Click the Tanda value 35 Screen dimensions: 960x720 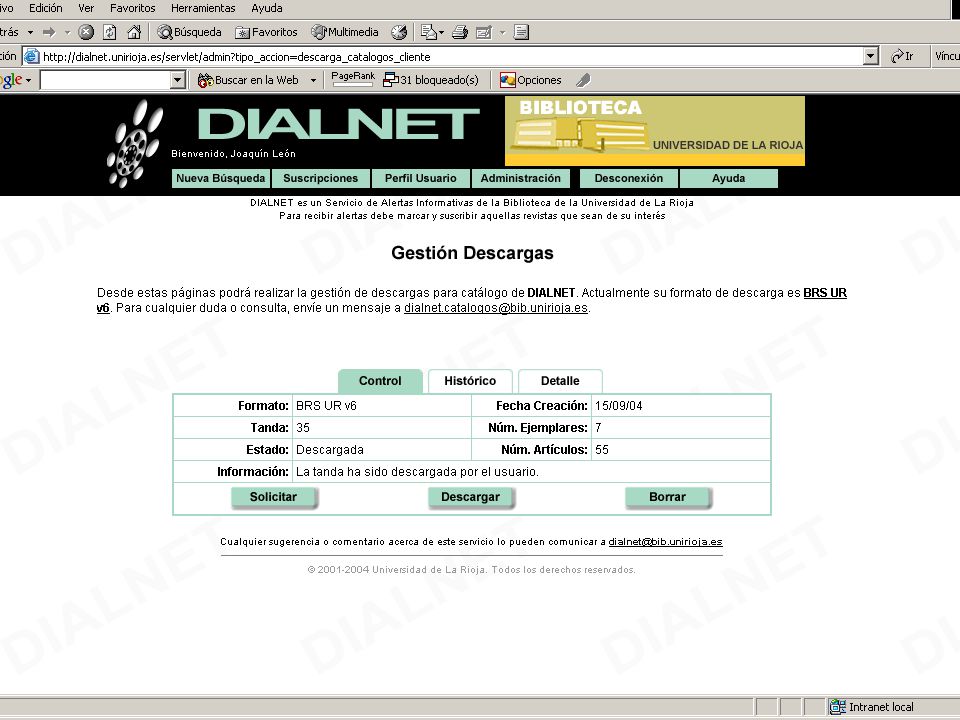coord(303,428)
